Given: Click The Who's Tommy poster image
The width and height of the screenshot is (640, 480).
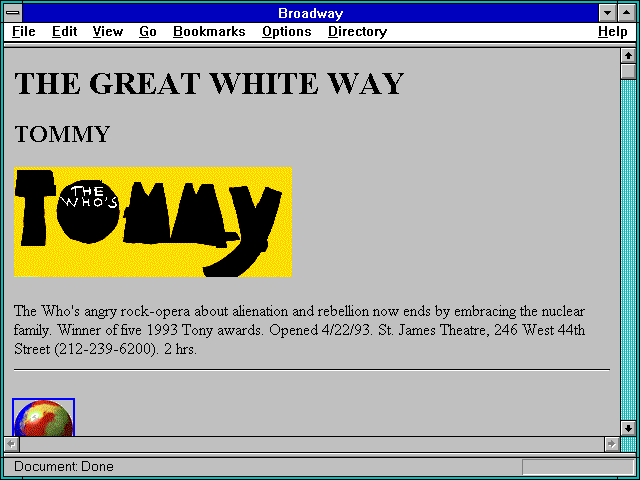Looking at the screenshot, I should (x=153, y=222).
